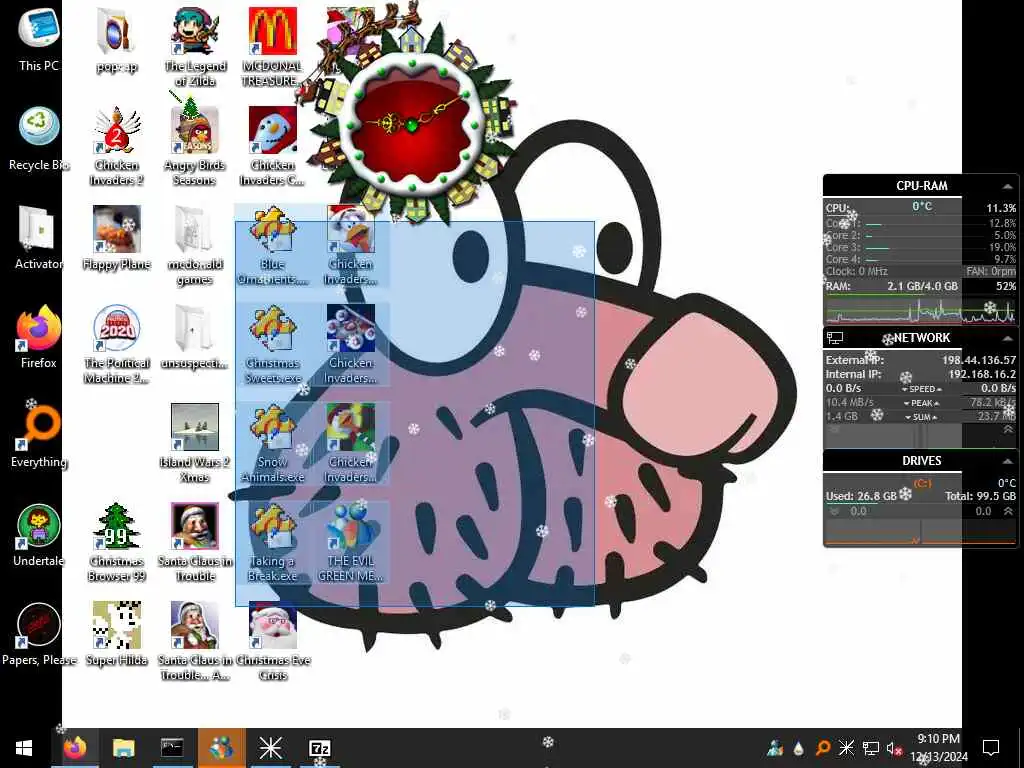The image size is (1024, 768).
Task: Open the Recycle Bin icon
Action: tap(39, 139)
